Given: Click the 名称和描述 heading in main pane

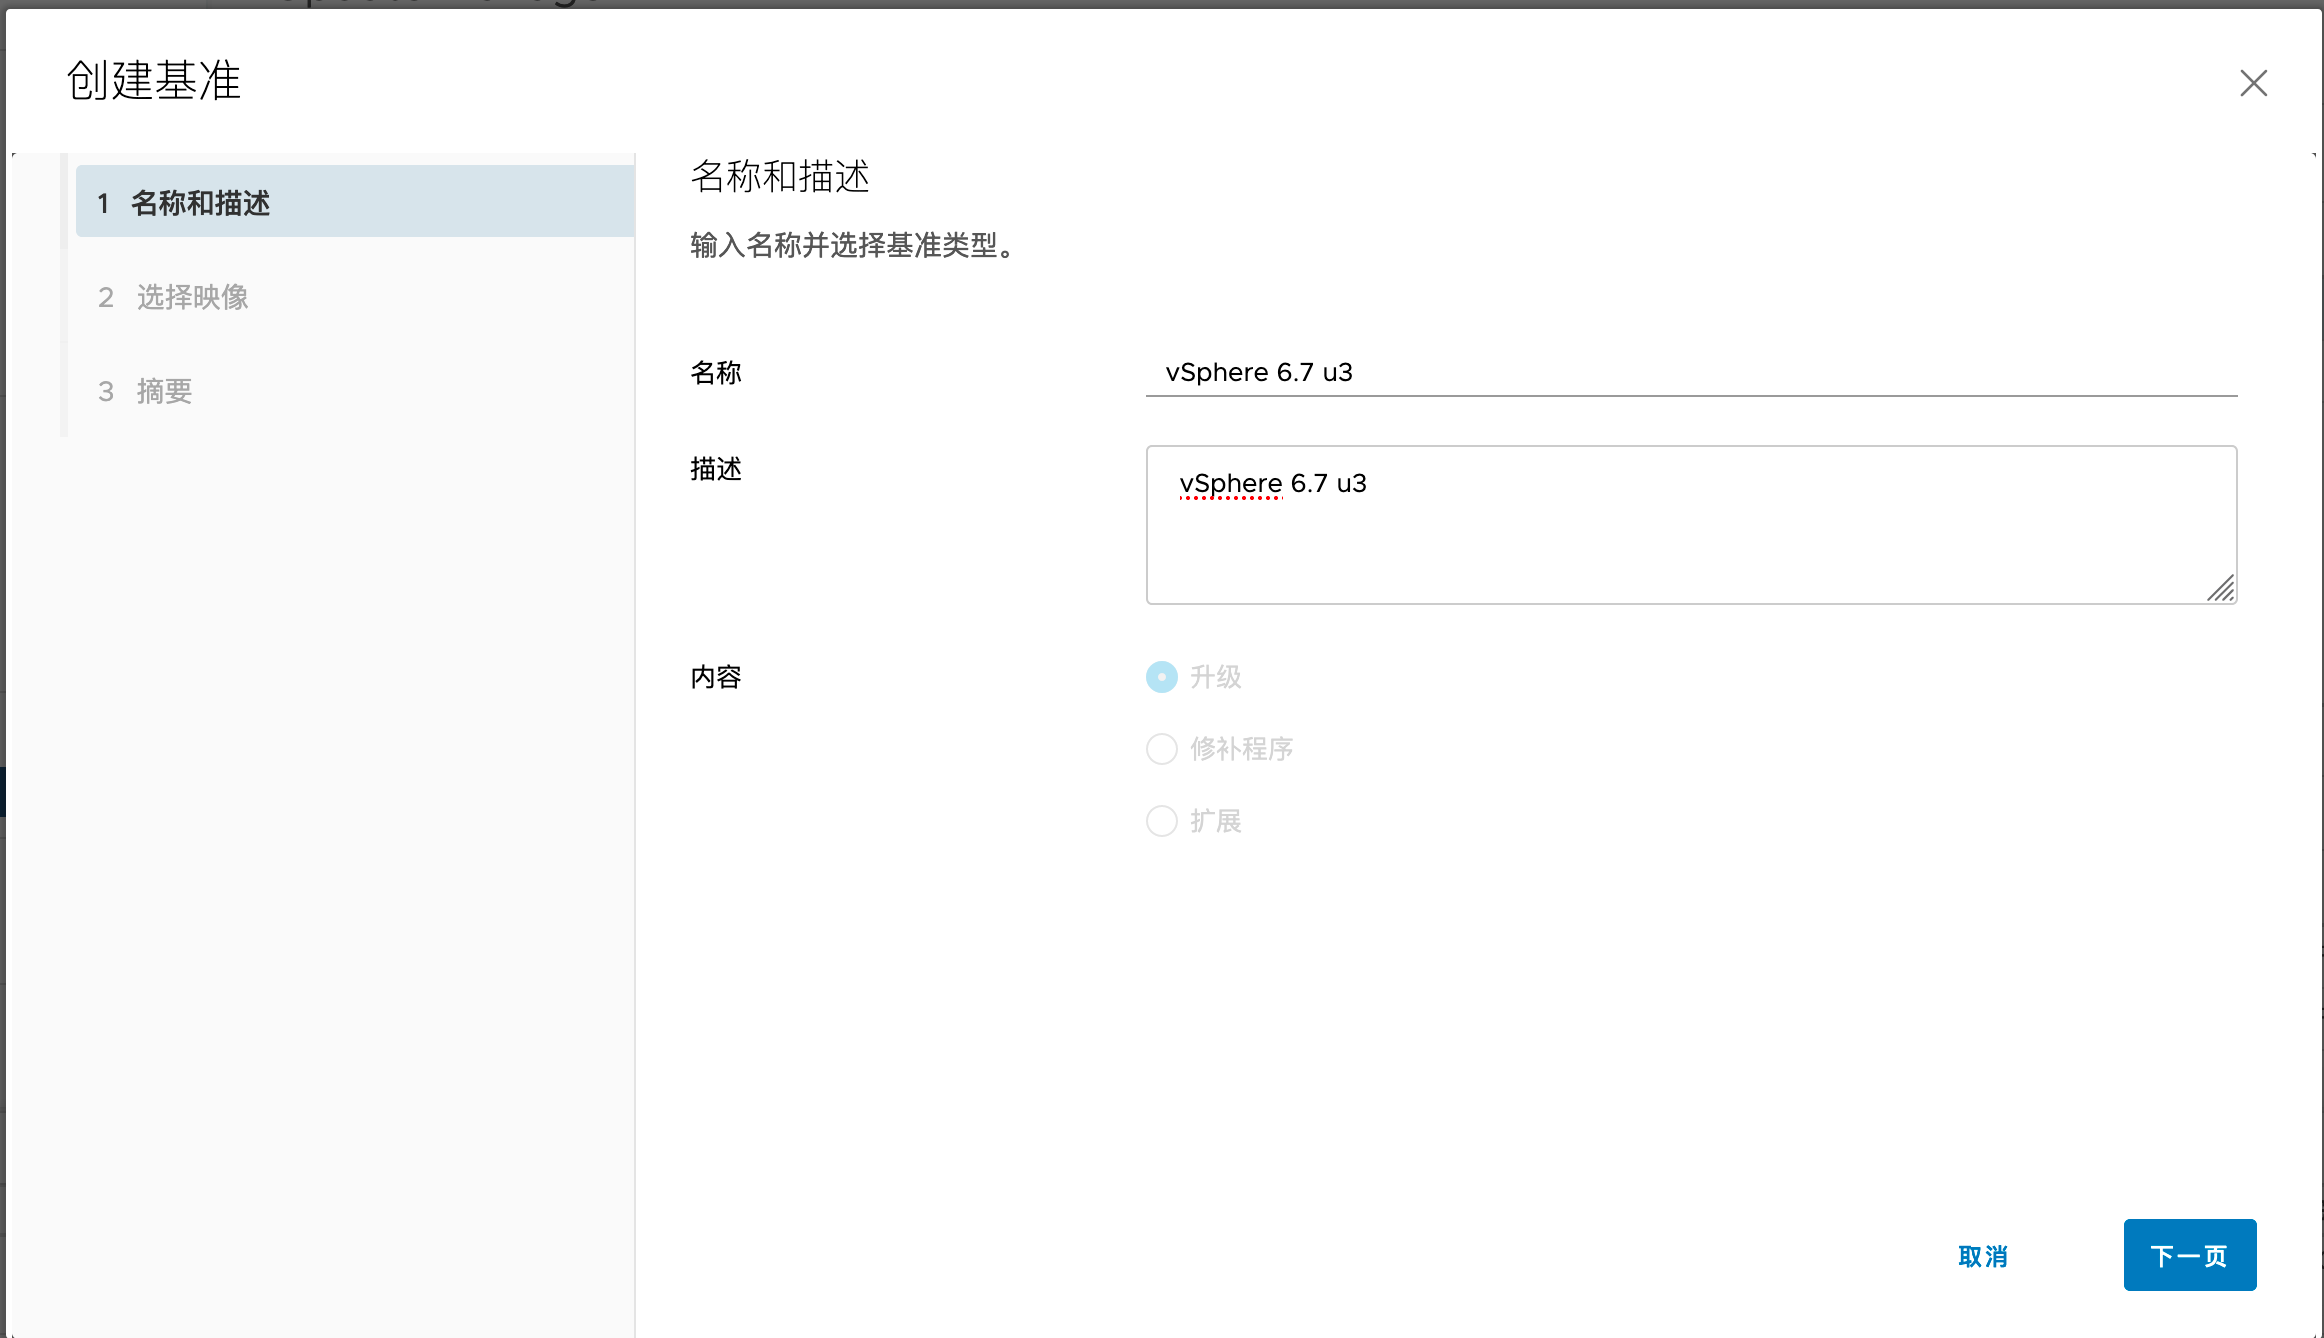Looking at the screenshot, I should coord(780,177).
